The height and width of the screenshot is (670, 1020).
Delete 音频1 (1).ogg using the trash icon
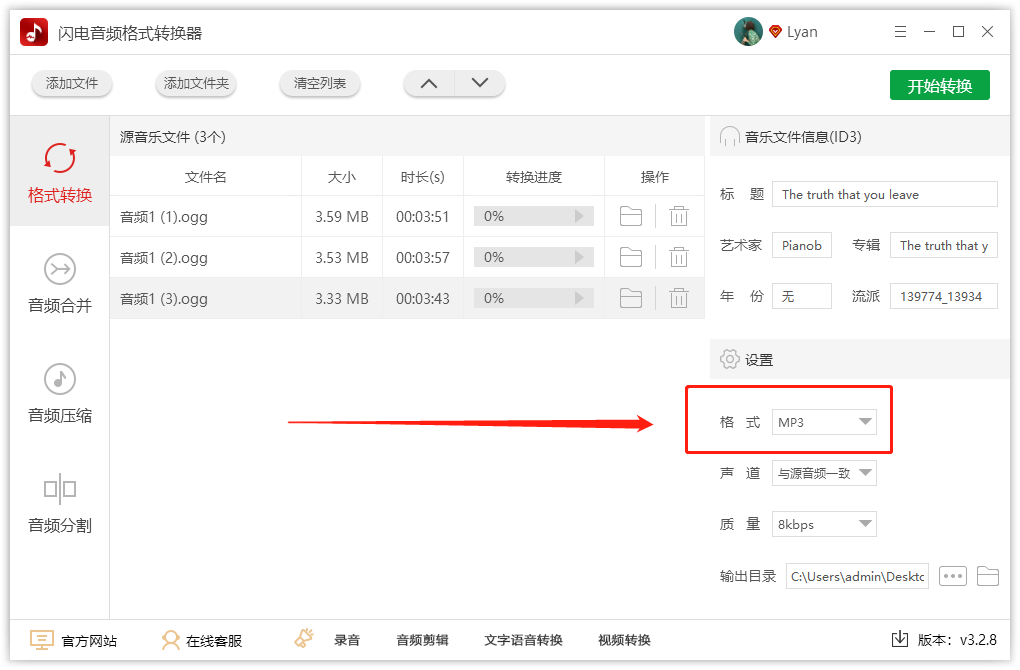[x=678, y=216]
